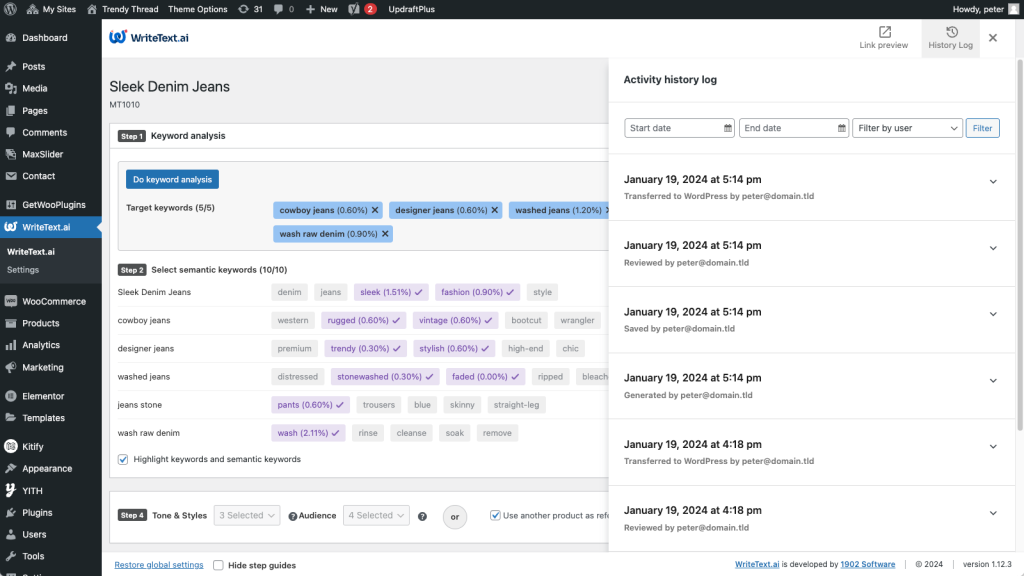Open the Start date calendar picker icon
1024x576 pixels.
pos(727,128)
